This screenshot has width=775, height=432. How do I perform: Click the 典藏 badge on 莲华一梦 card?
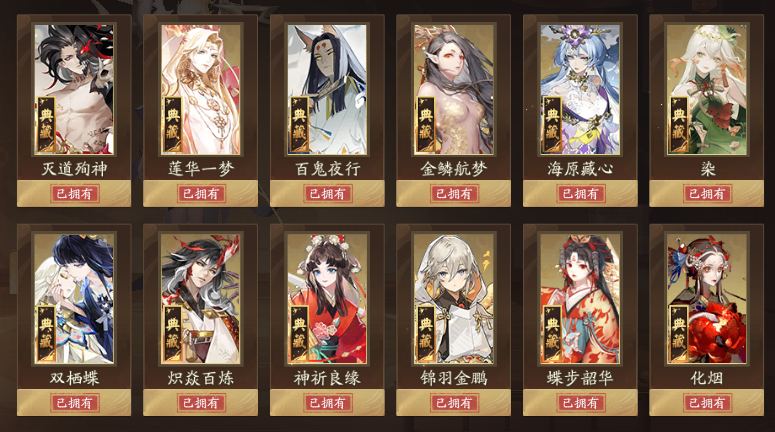click(172, 124)
